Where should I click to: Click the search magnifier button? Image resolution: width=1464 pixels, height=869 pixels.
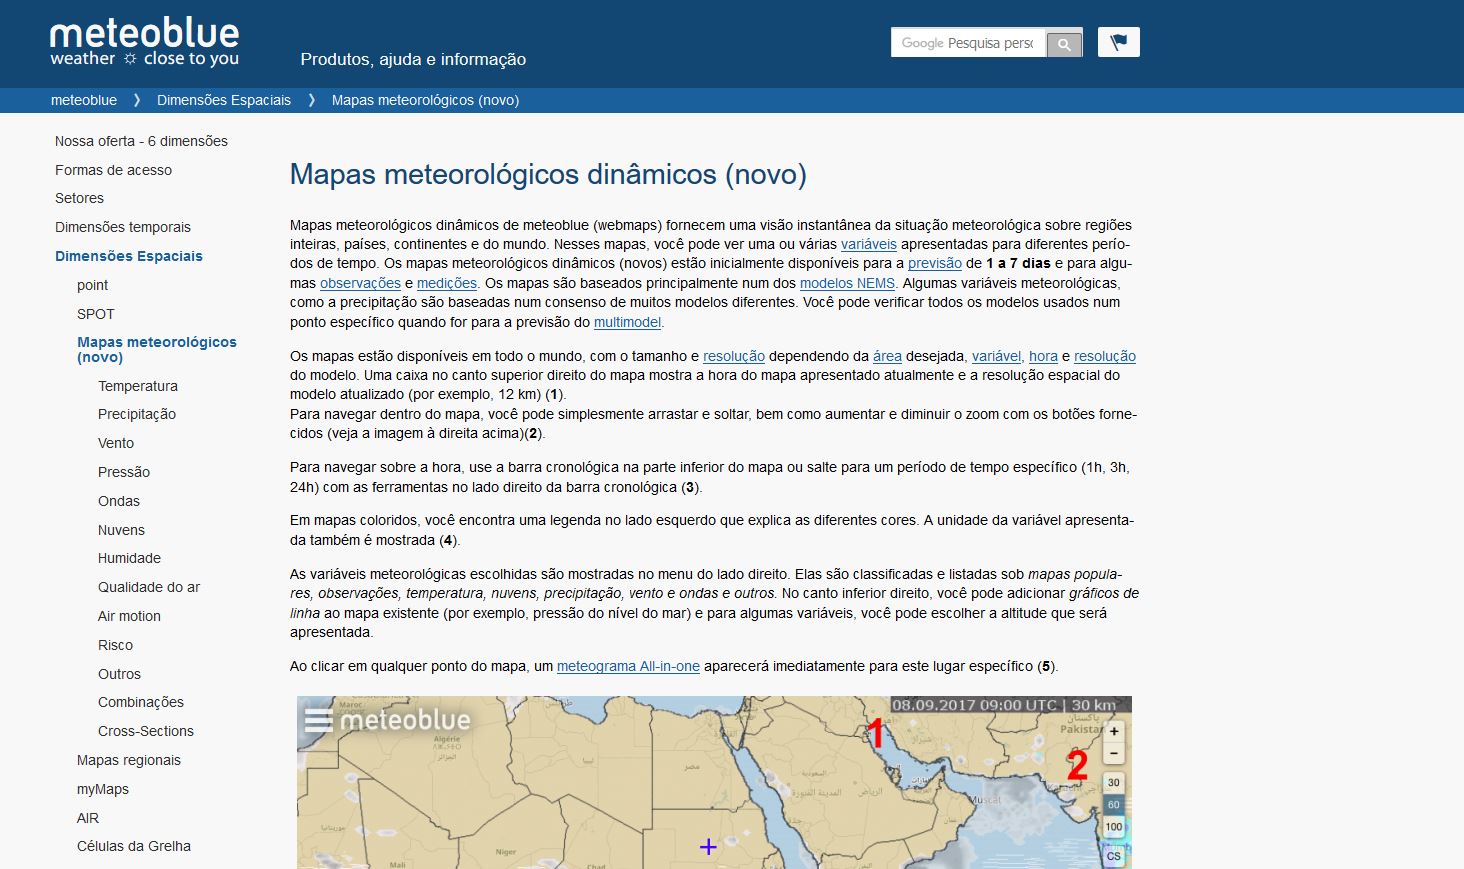coord(1064,44)
